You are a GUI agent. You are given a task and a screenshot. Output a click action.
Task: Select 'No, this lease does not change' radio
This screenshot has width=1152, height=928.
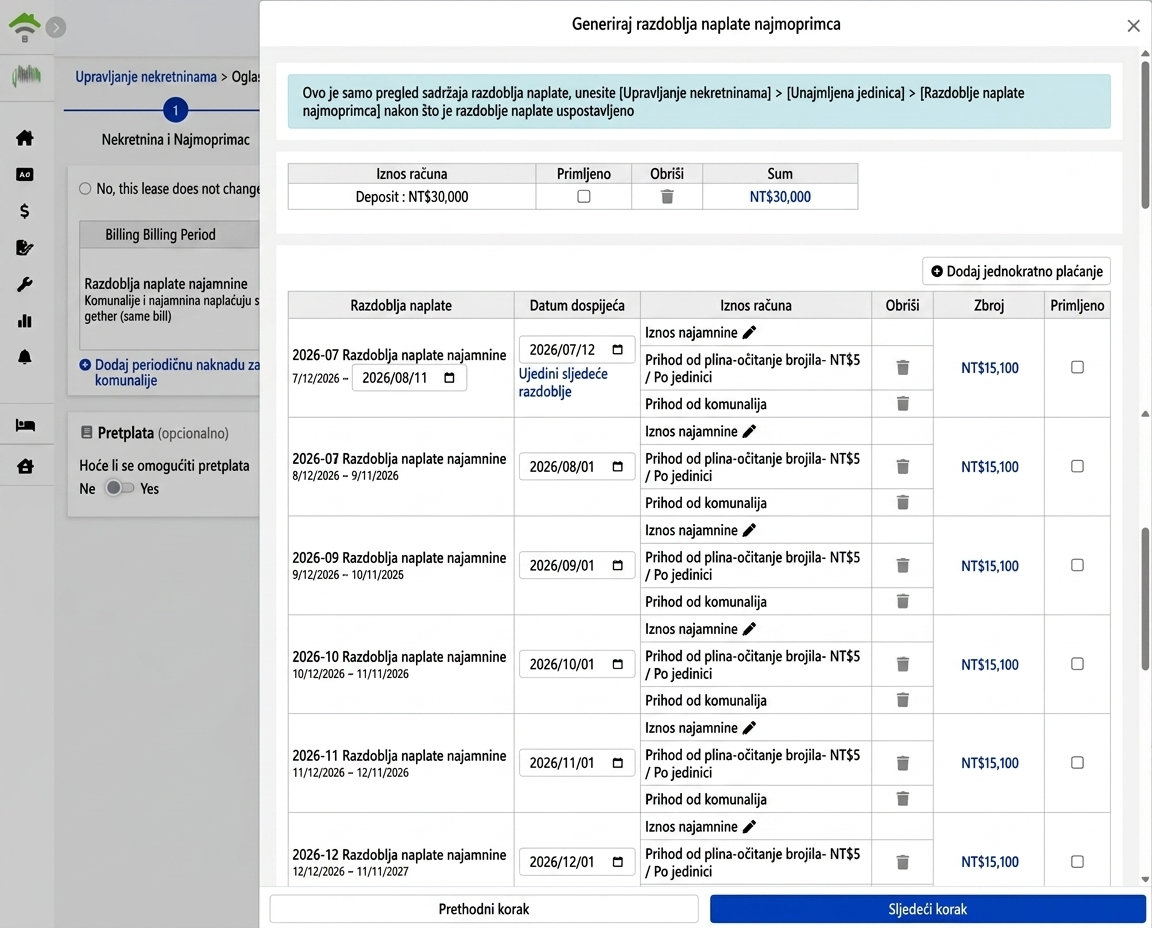pyautogui.click(x=85, y=189)
